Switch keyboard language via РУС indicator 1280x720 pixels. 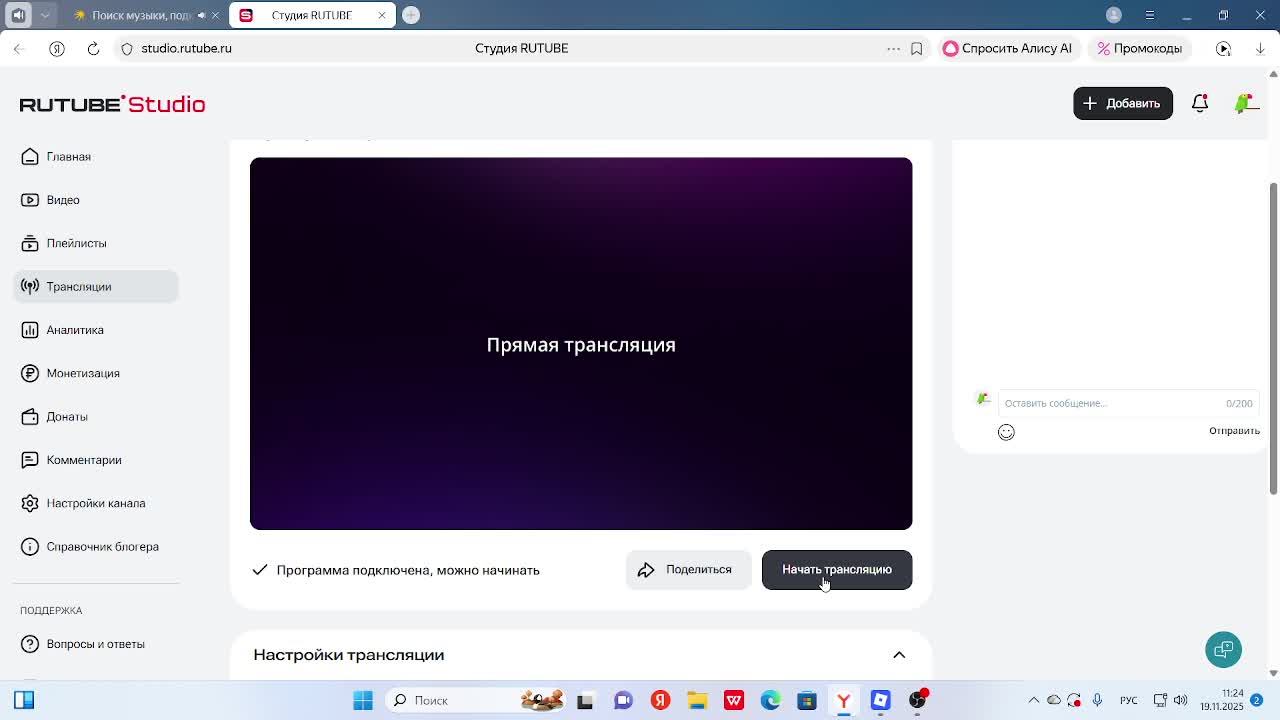coord(1129,700)
